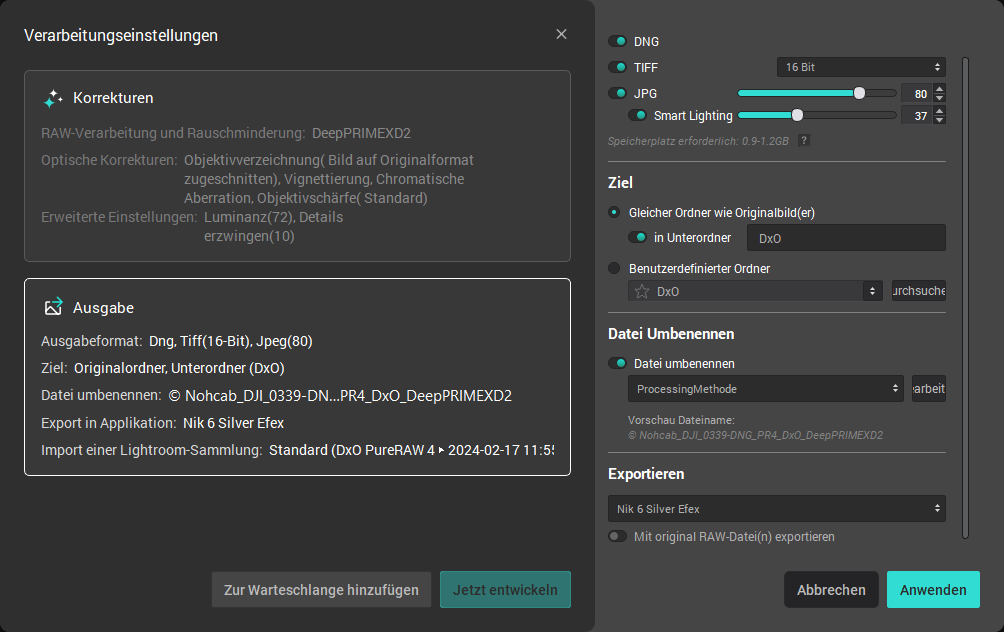The image size is (1004, 632).
Task: Click the Ausgabe image export icon
Action: [x=53, y=308]
